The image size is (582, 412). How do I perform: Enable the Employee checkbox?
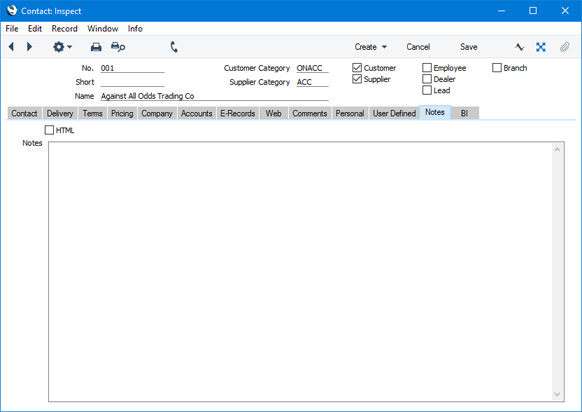(x=427, y=68)
